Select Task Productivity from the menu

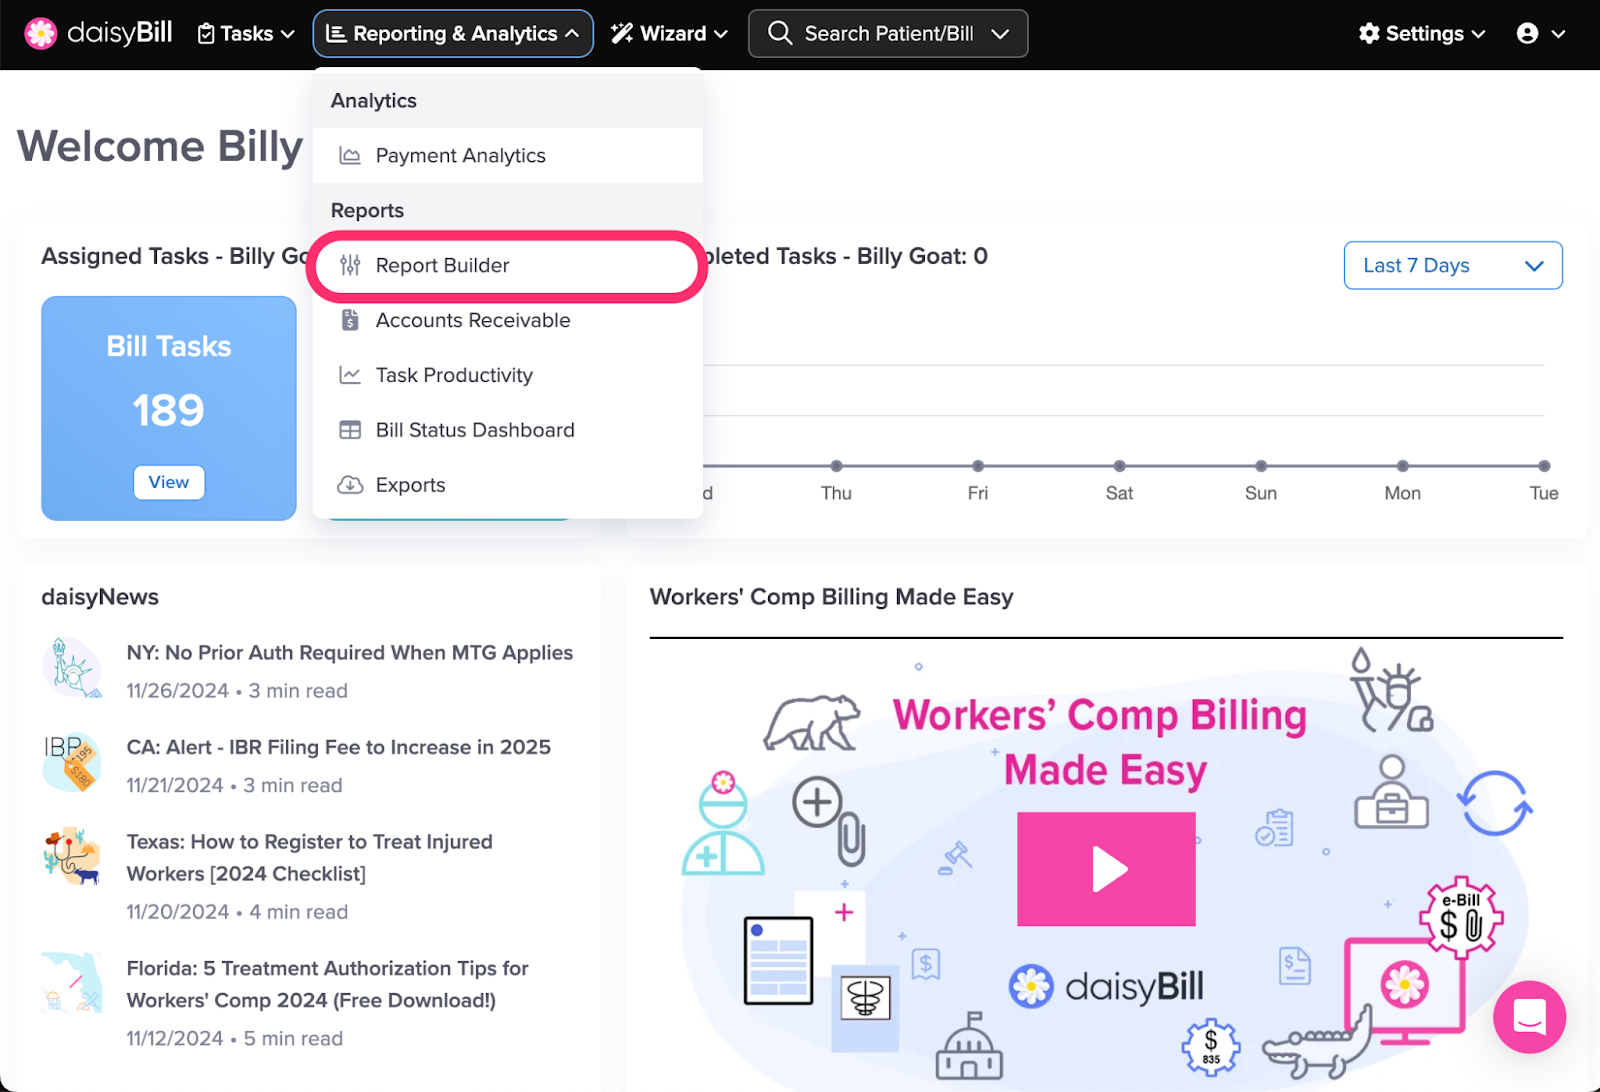454,375
